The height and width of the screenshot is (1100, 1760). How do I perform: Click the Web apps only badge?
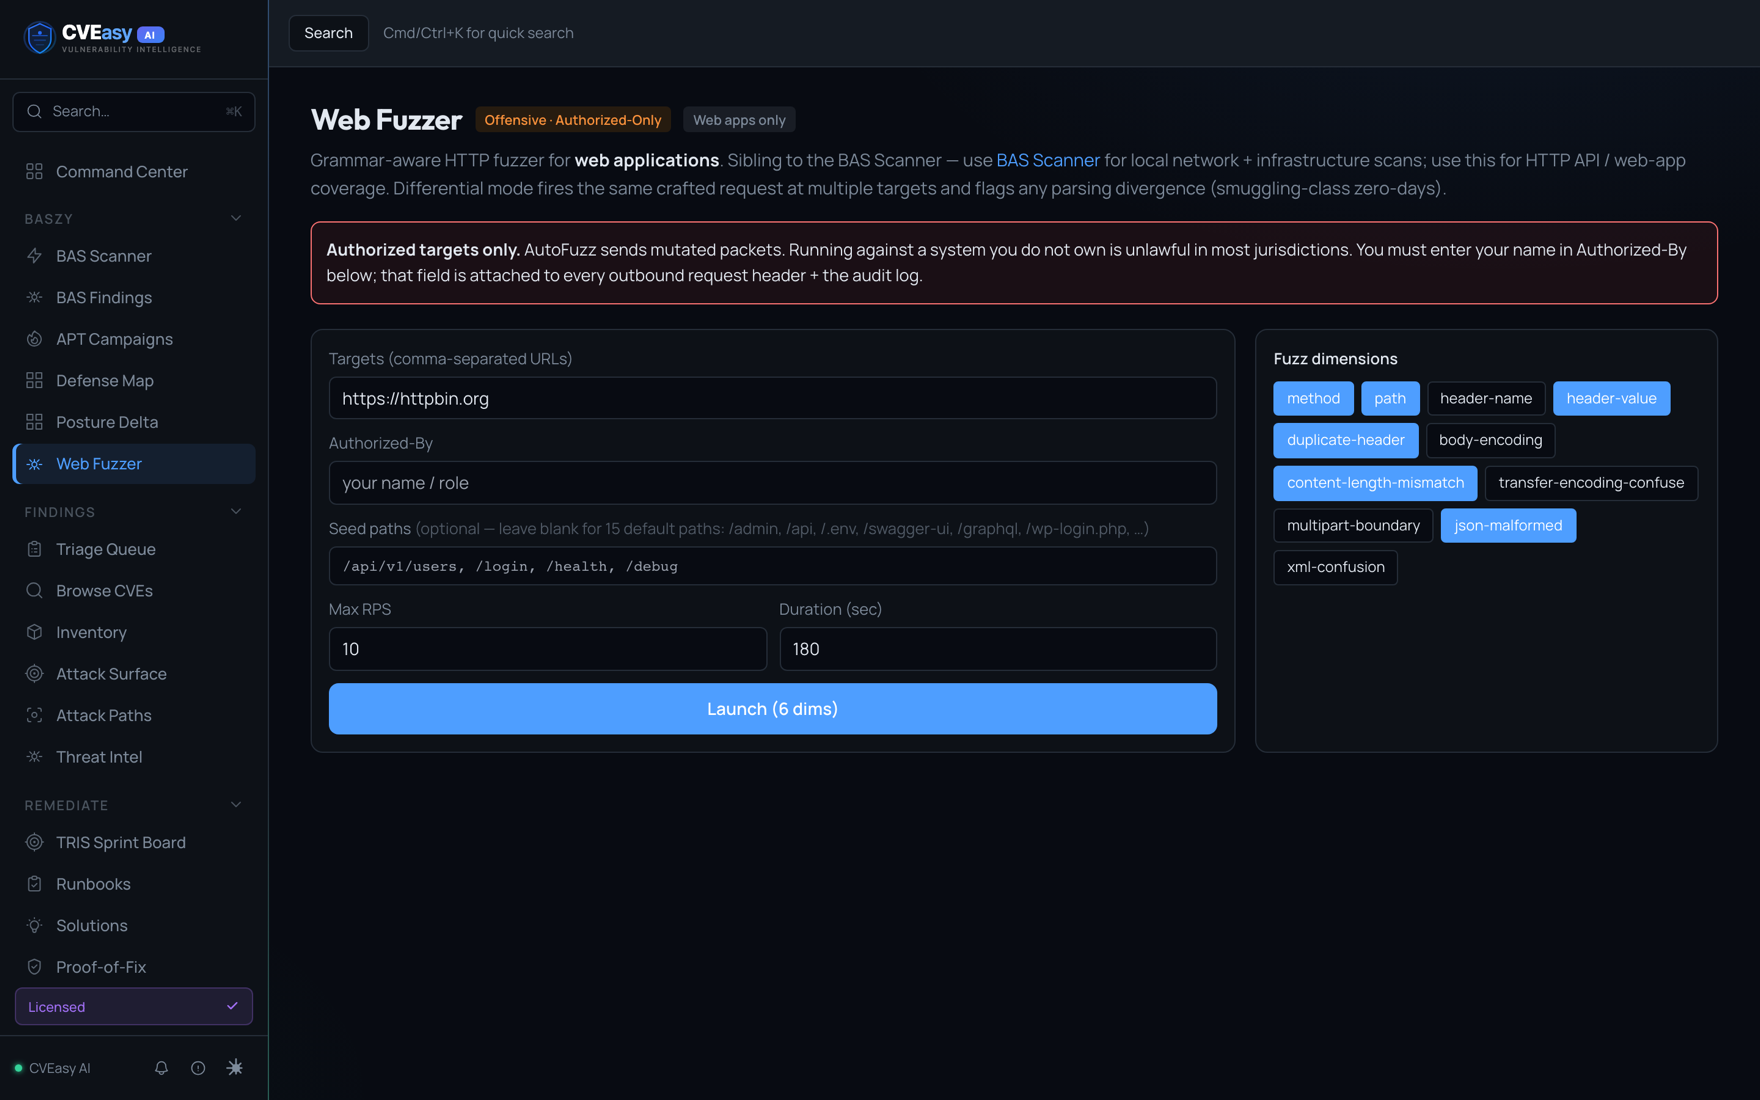(x=739, y=120)
